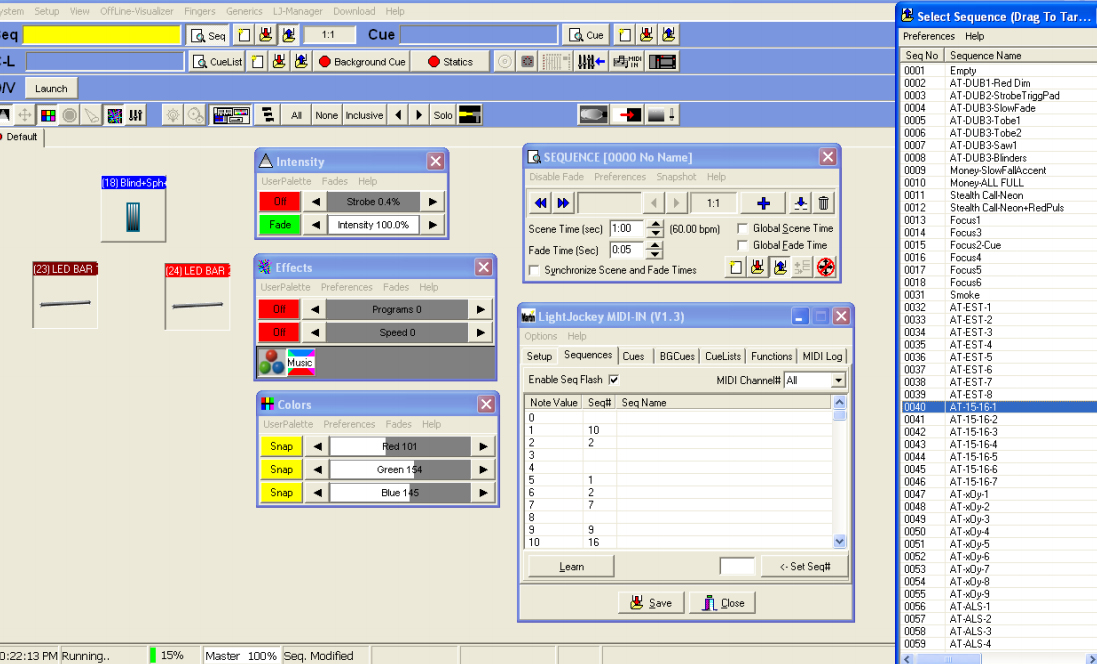Viewport: 1097px width, 664px height.
Task: Click the blue plus add scene icon
Action: pos(763,203)
